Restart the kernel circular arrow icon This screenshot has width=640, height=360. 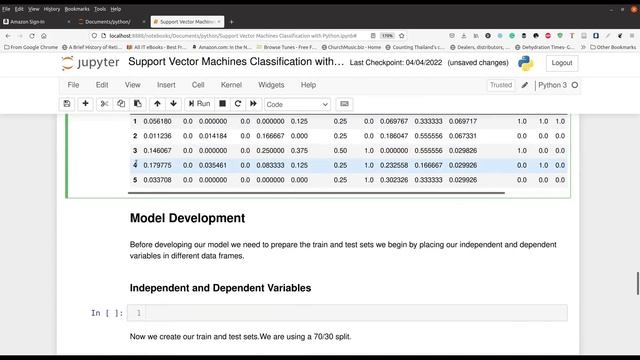click(x=238, y=104)
